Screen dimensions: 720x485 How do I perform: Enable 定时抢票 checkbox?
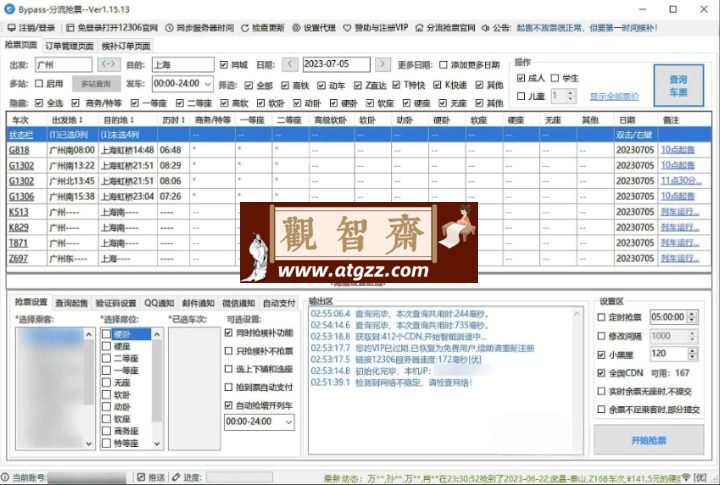point(601,317)
